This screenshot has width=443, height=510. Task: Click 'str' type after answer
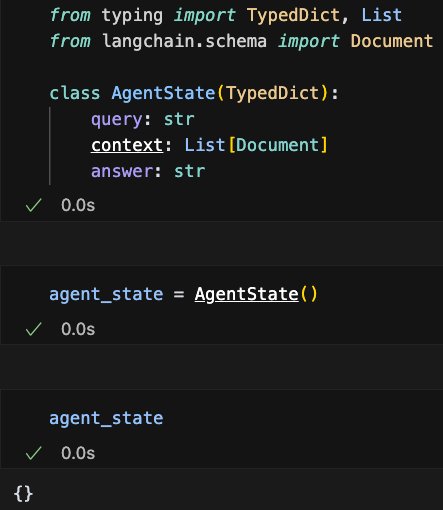189,172
